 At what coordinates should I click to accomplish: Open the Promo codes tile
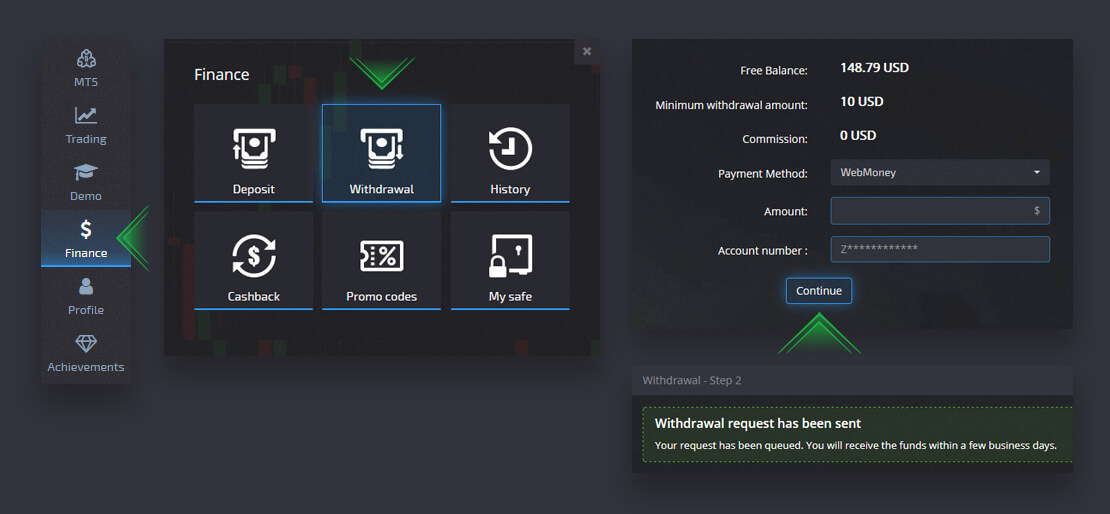coord(381,260)
